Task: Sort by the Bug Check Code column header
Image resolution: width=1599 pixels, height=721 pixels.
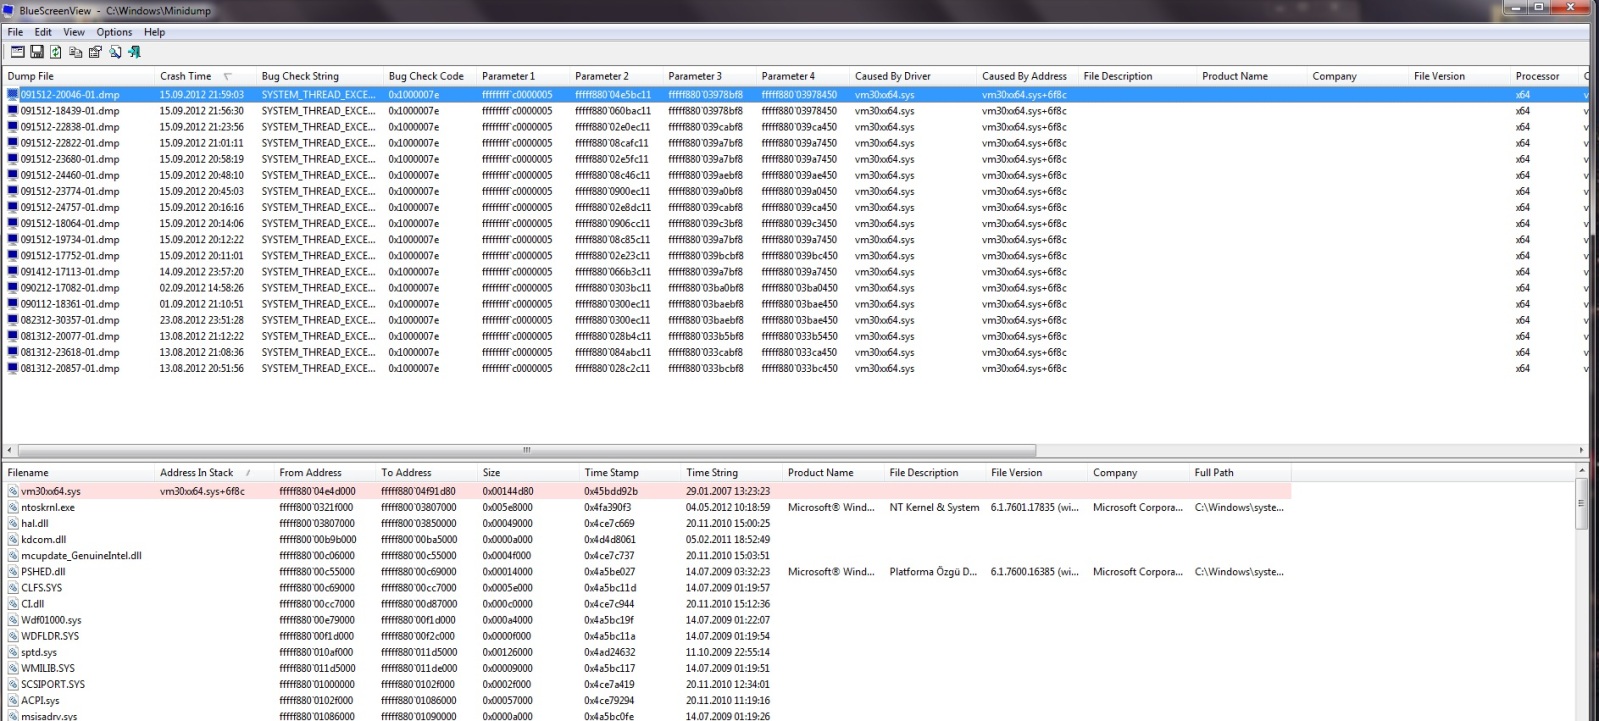Action: point(430,76)
